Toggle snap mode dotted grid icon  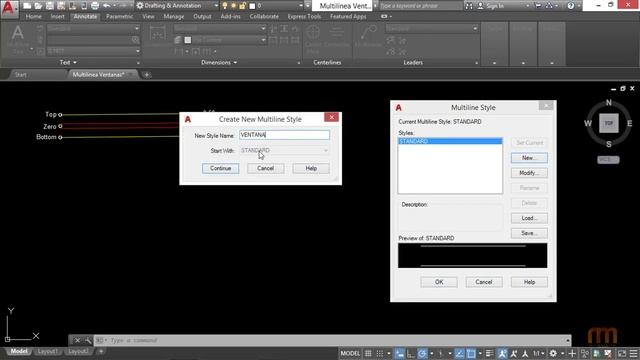click(380, 353)
